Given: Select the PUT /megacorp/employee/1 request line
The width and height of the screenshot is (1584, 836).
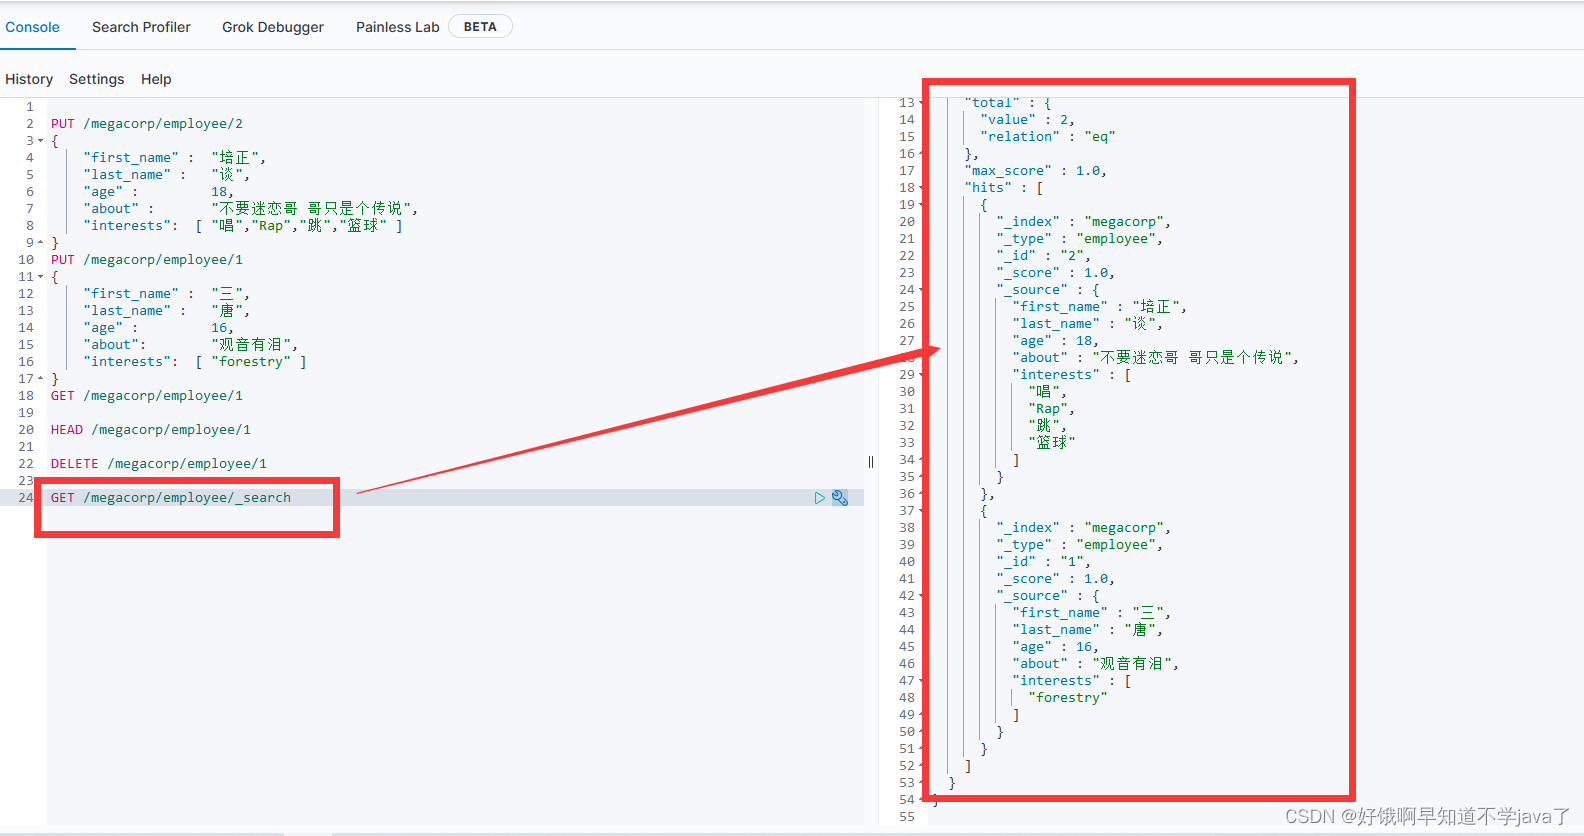Looking at the screenshot, I should 147,260.
